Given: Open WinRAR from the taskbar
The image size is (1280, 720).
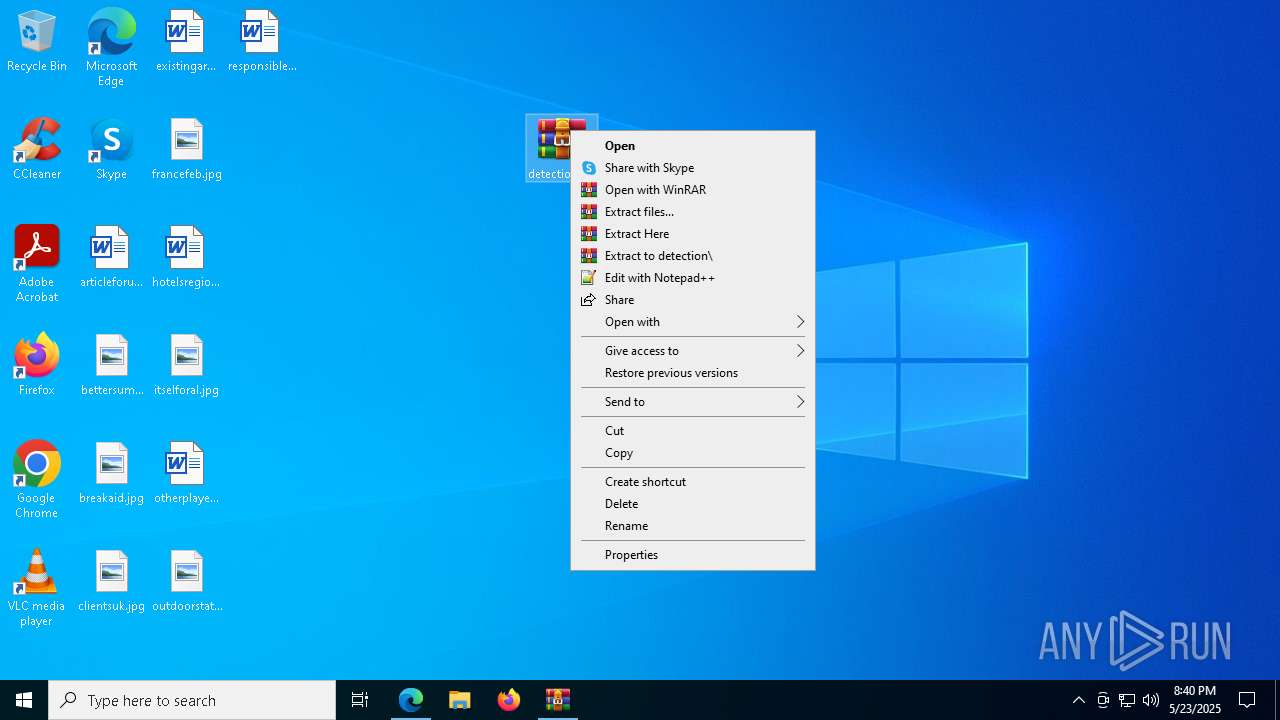Looking at the screenshot, I should coord(558,700).
